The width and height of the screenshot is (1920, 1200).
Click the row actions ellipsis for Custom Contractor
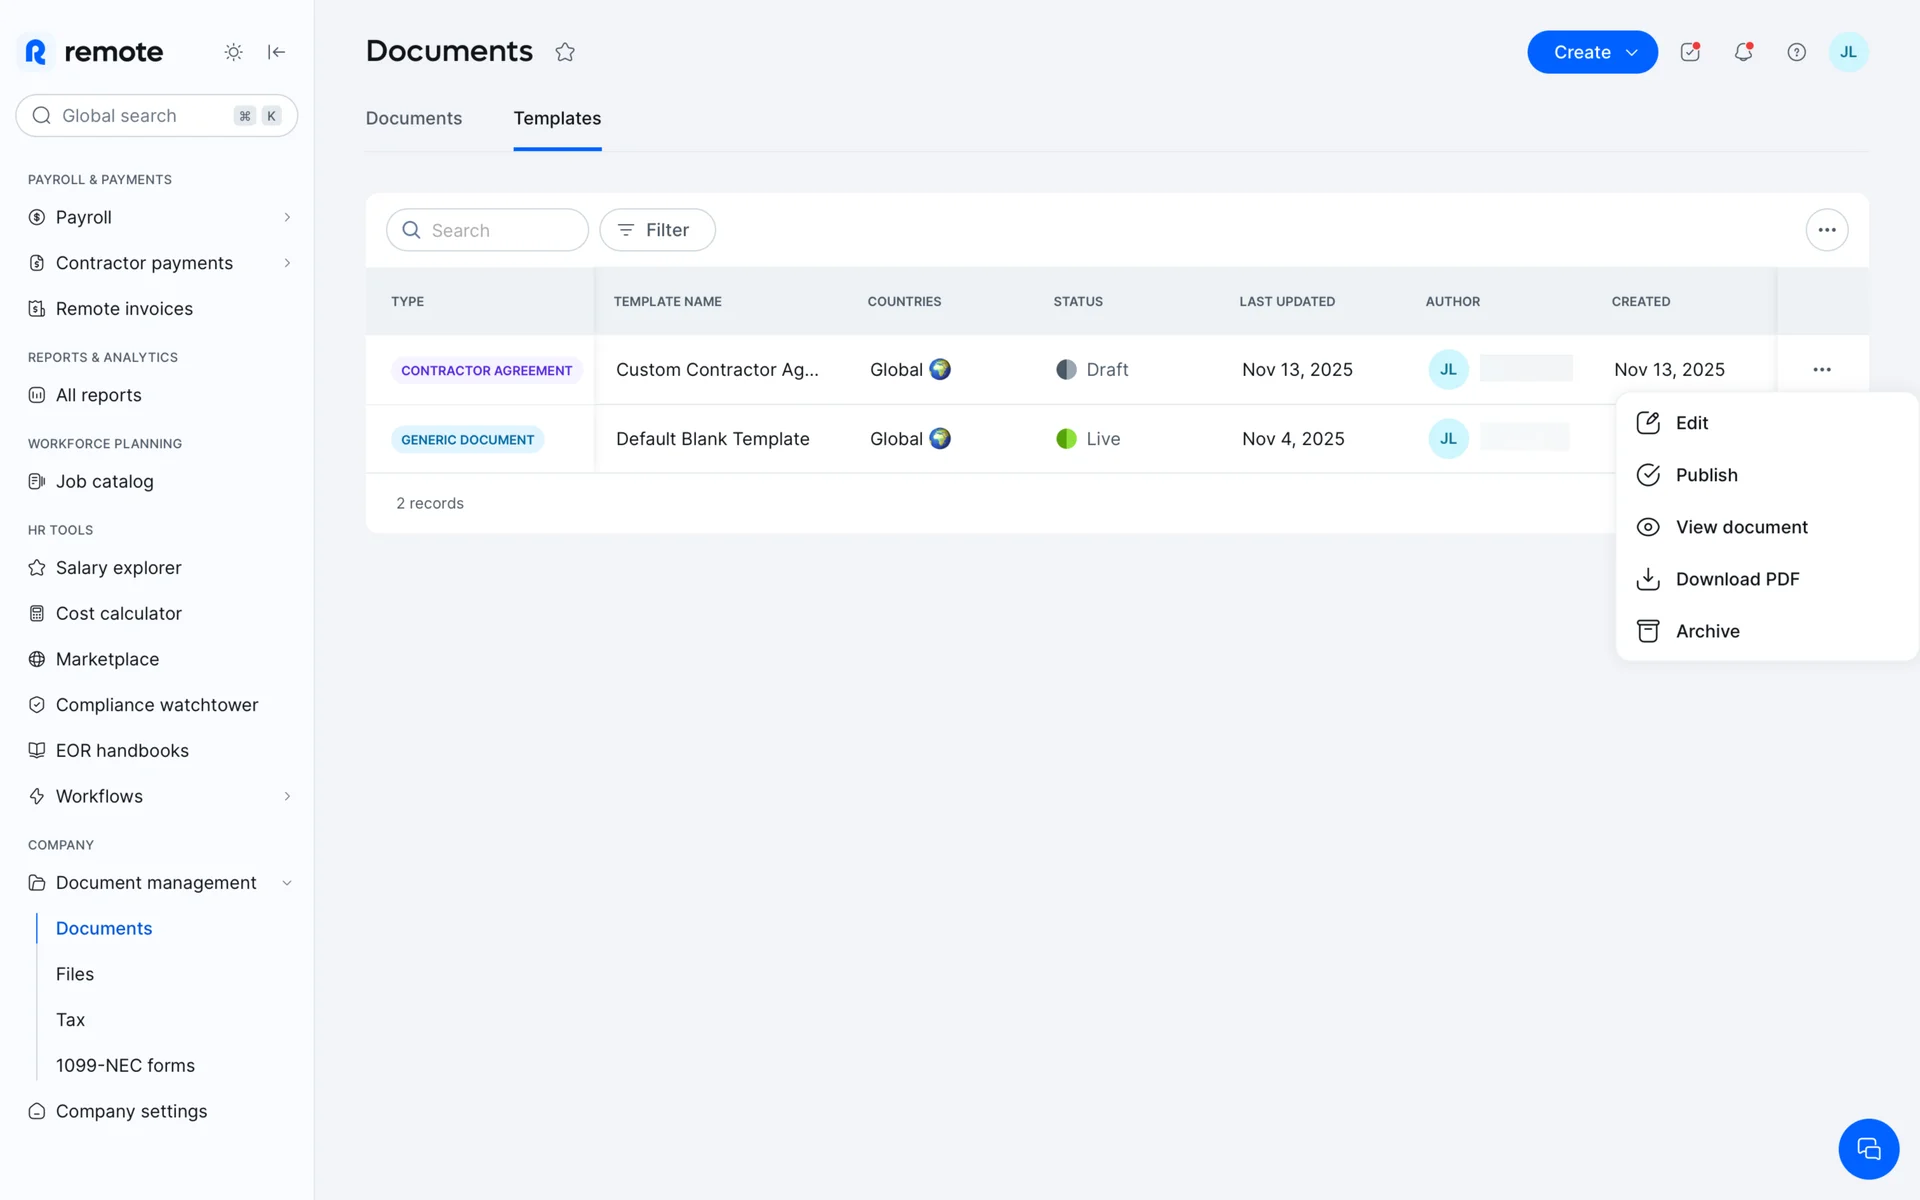1822,370
